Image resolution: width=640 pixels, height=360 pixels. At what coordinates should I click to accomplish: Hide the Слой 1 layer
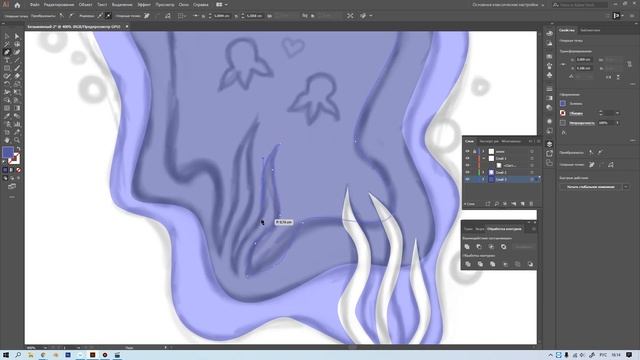(467, 158)
